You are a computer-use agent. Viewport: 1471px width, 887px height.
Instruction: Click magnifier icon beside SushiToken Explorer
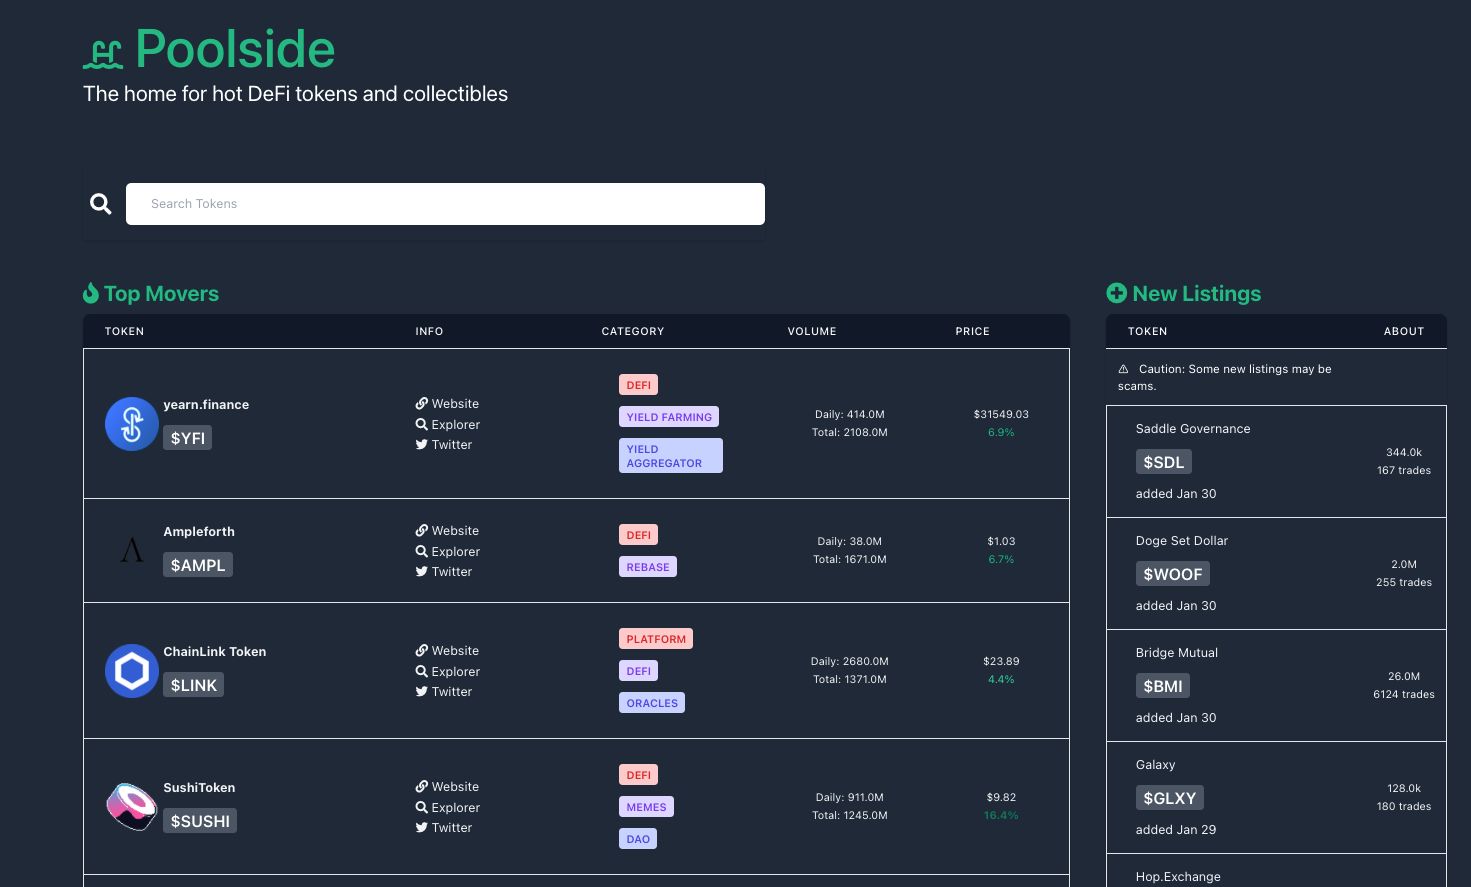(422, 807)
